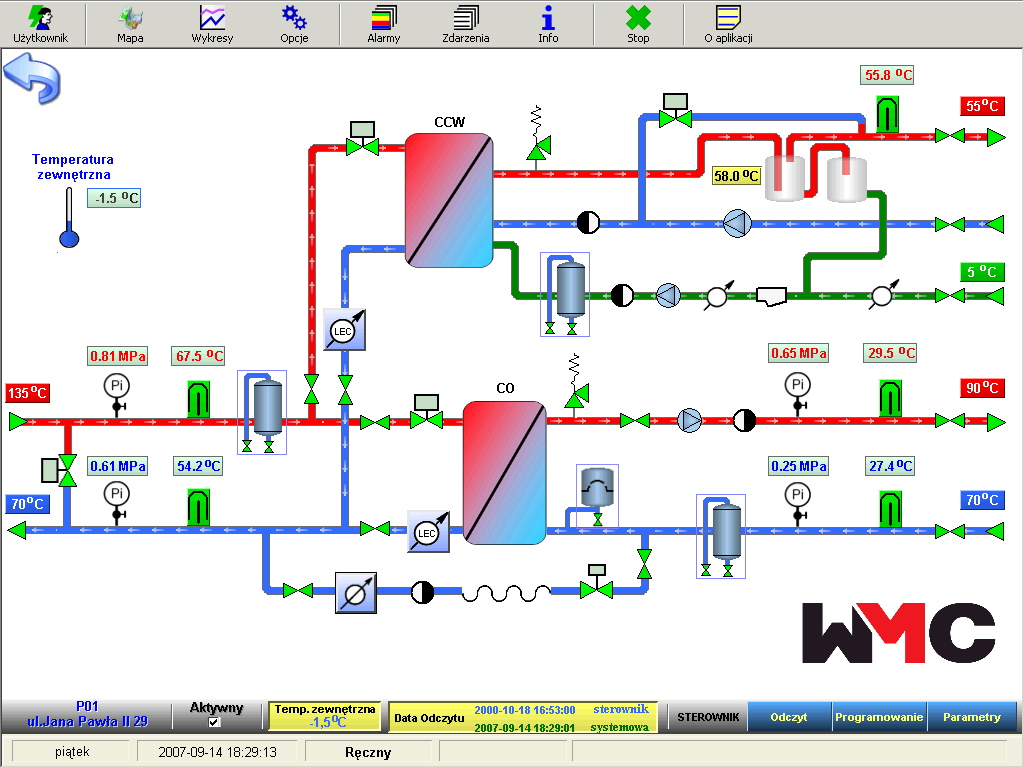Screen dimensions: 1023x767
Task: Select the CO heat exchanger
Action: [504, 473]
